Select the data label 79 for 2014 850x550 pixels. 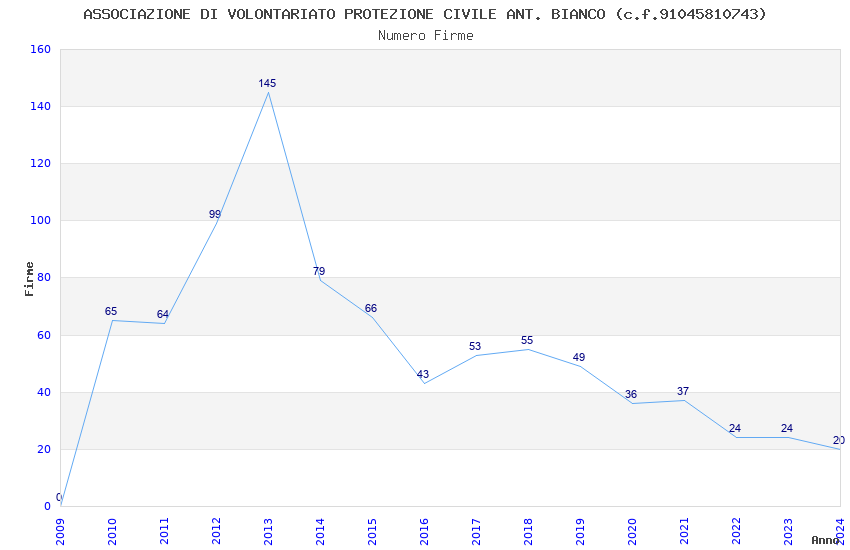pyautogui.click(x=319, y=271)
